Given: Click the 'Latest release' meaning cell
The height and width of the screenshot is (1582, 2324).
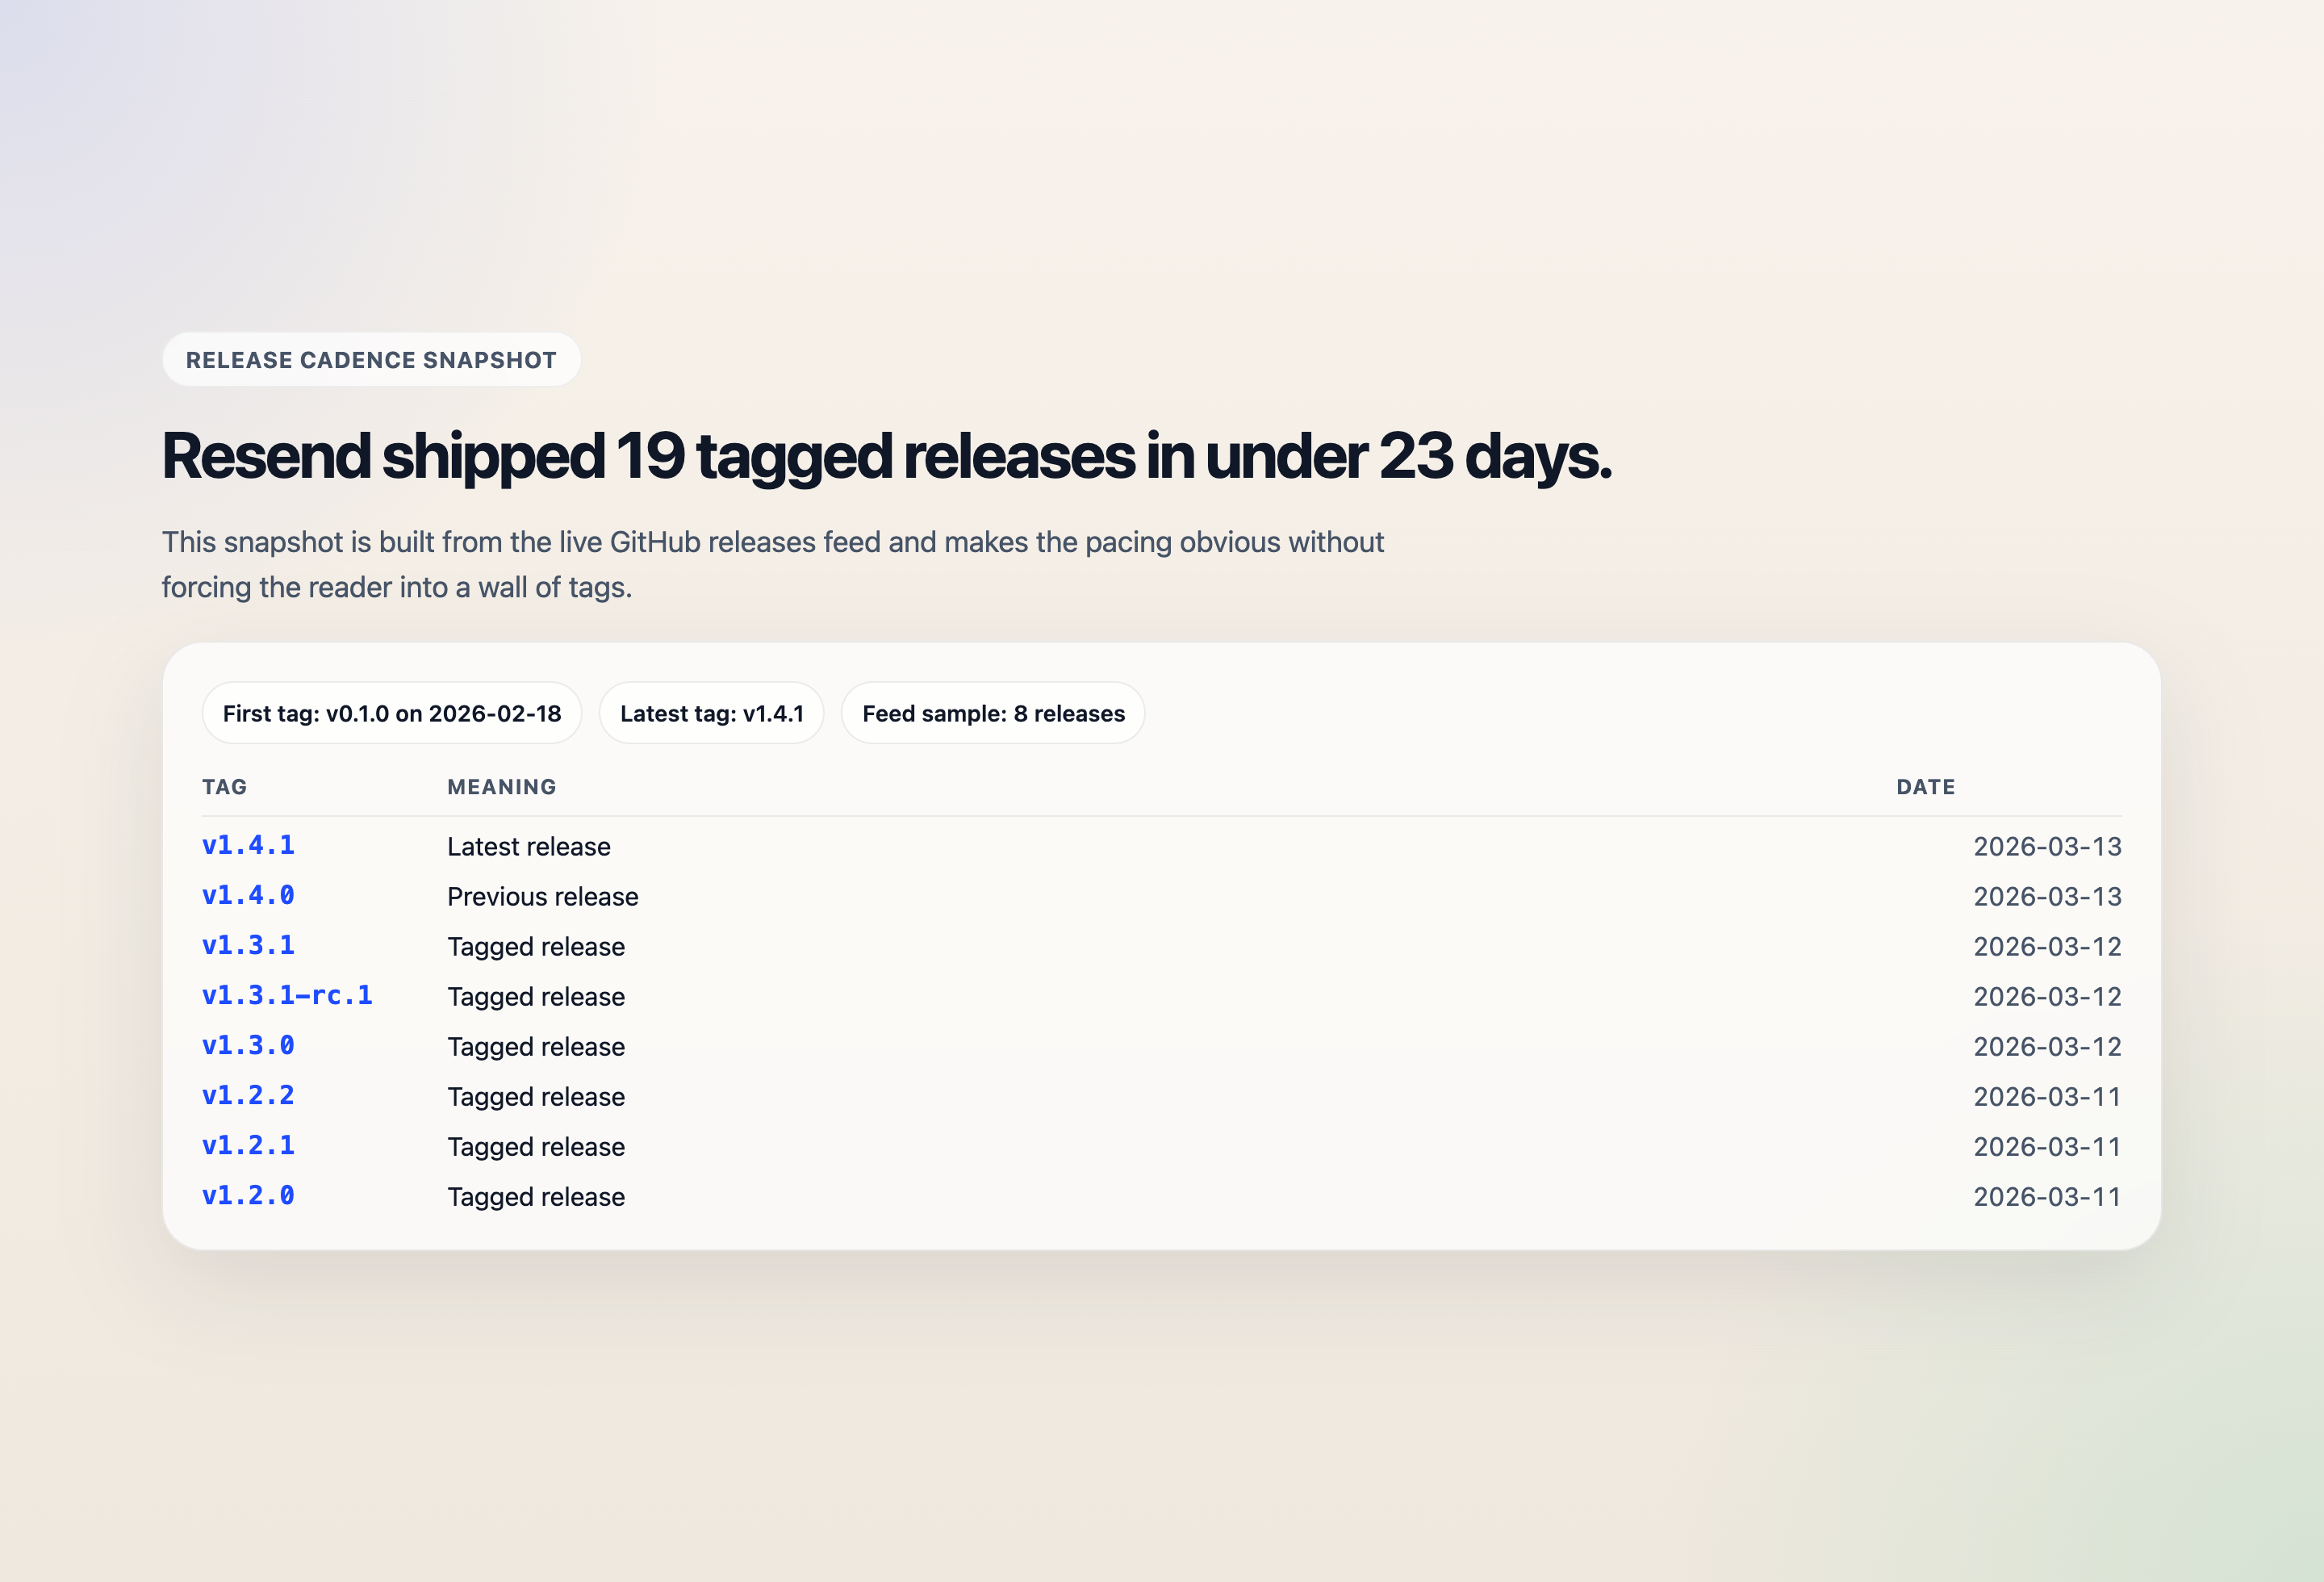Looking at the screenshot, I should pos(529,845).
